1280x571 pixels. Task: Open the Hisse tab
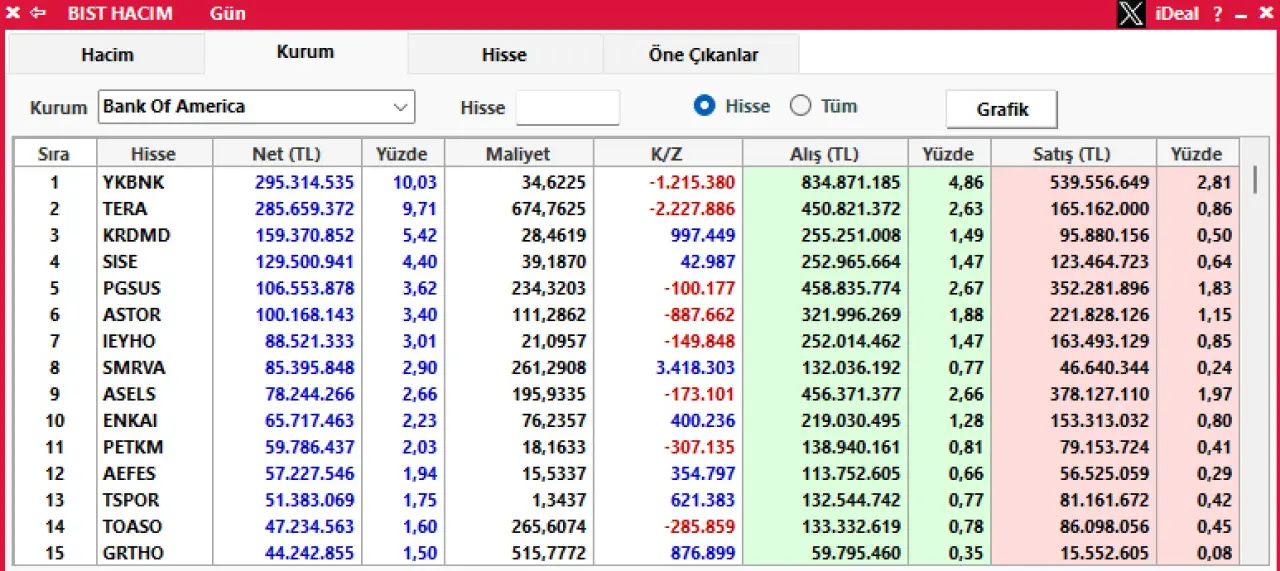click(x=504, y=55)
